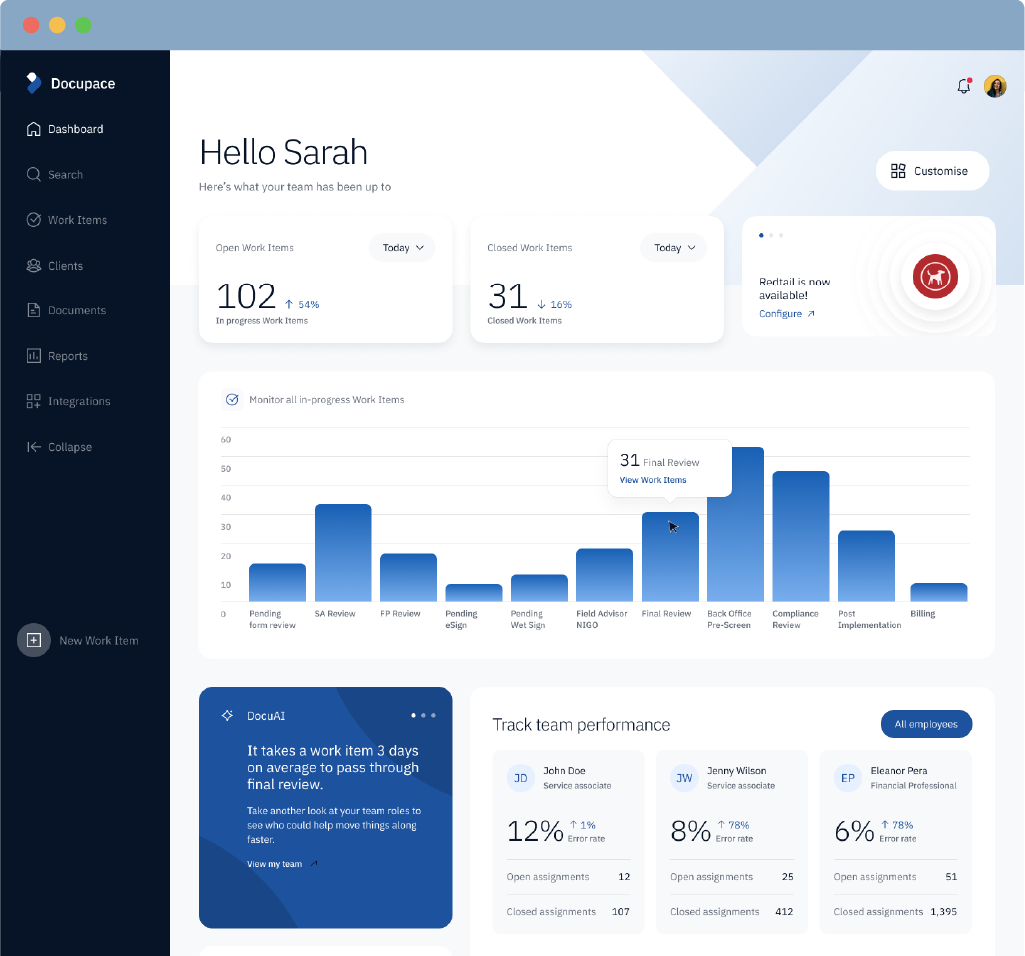Open Today dropdown for Closed Work Items

click(x=674, y=248)
